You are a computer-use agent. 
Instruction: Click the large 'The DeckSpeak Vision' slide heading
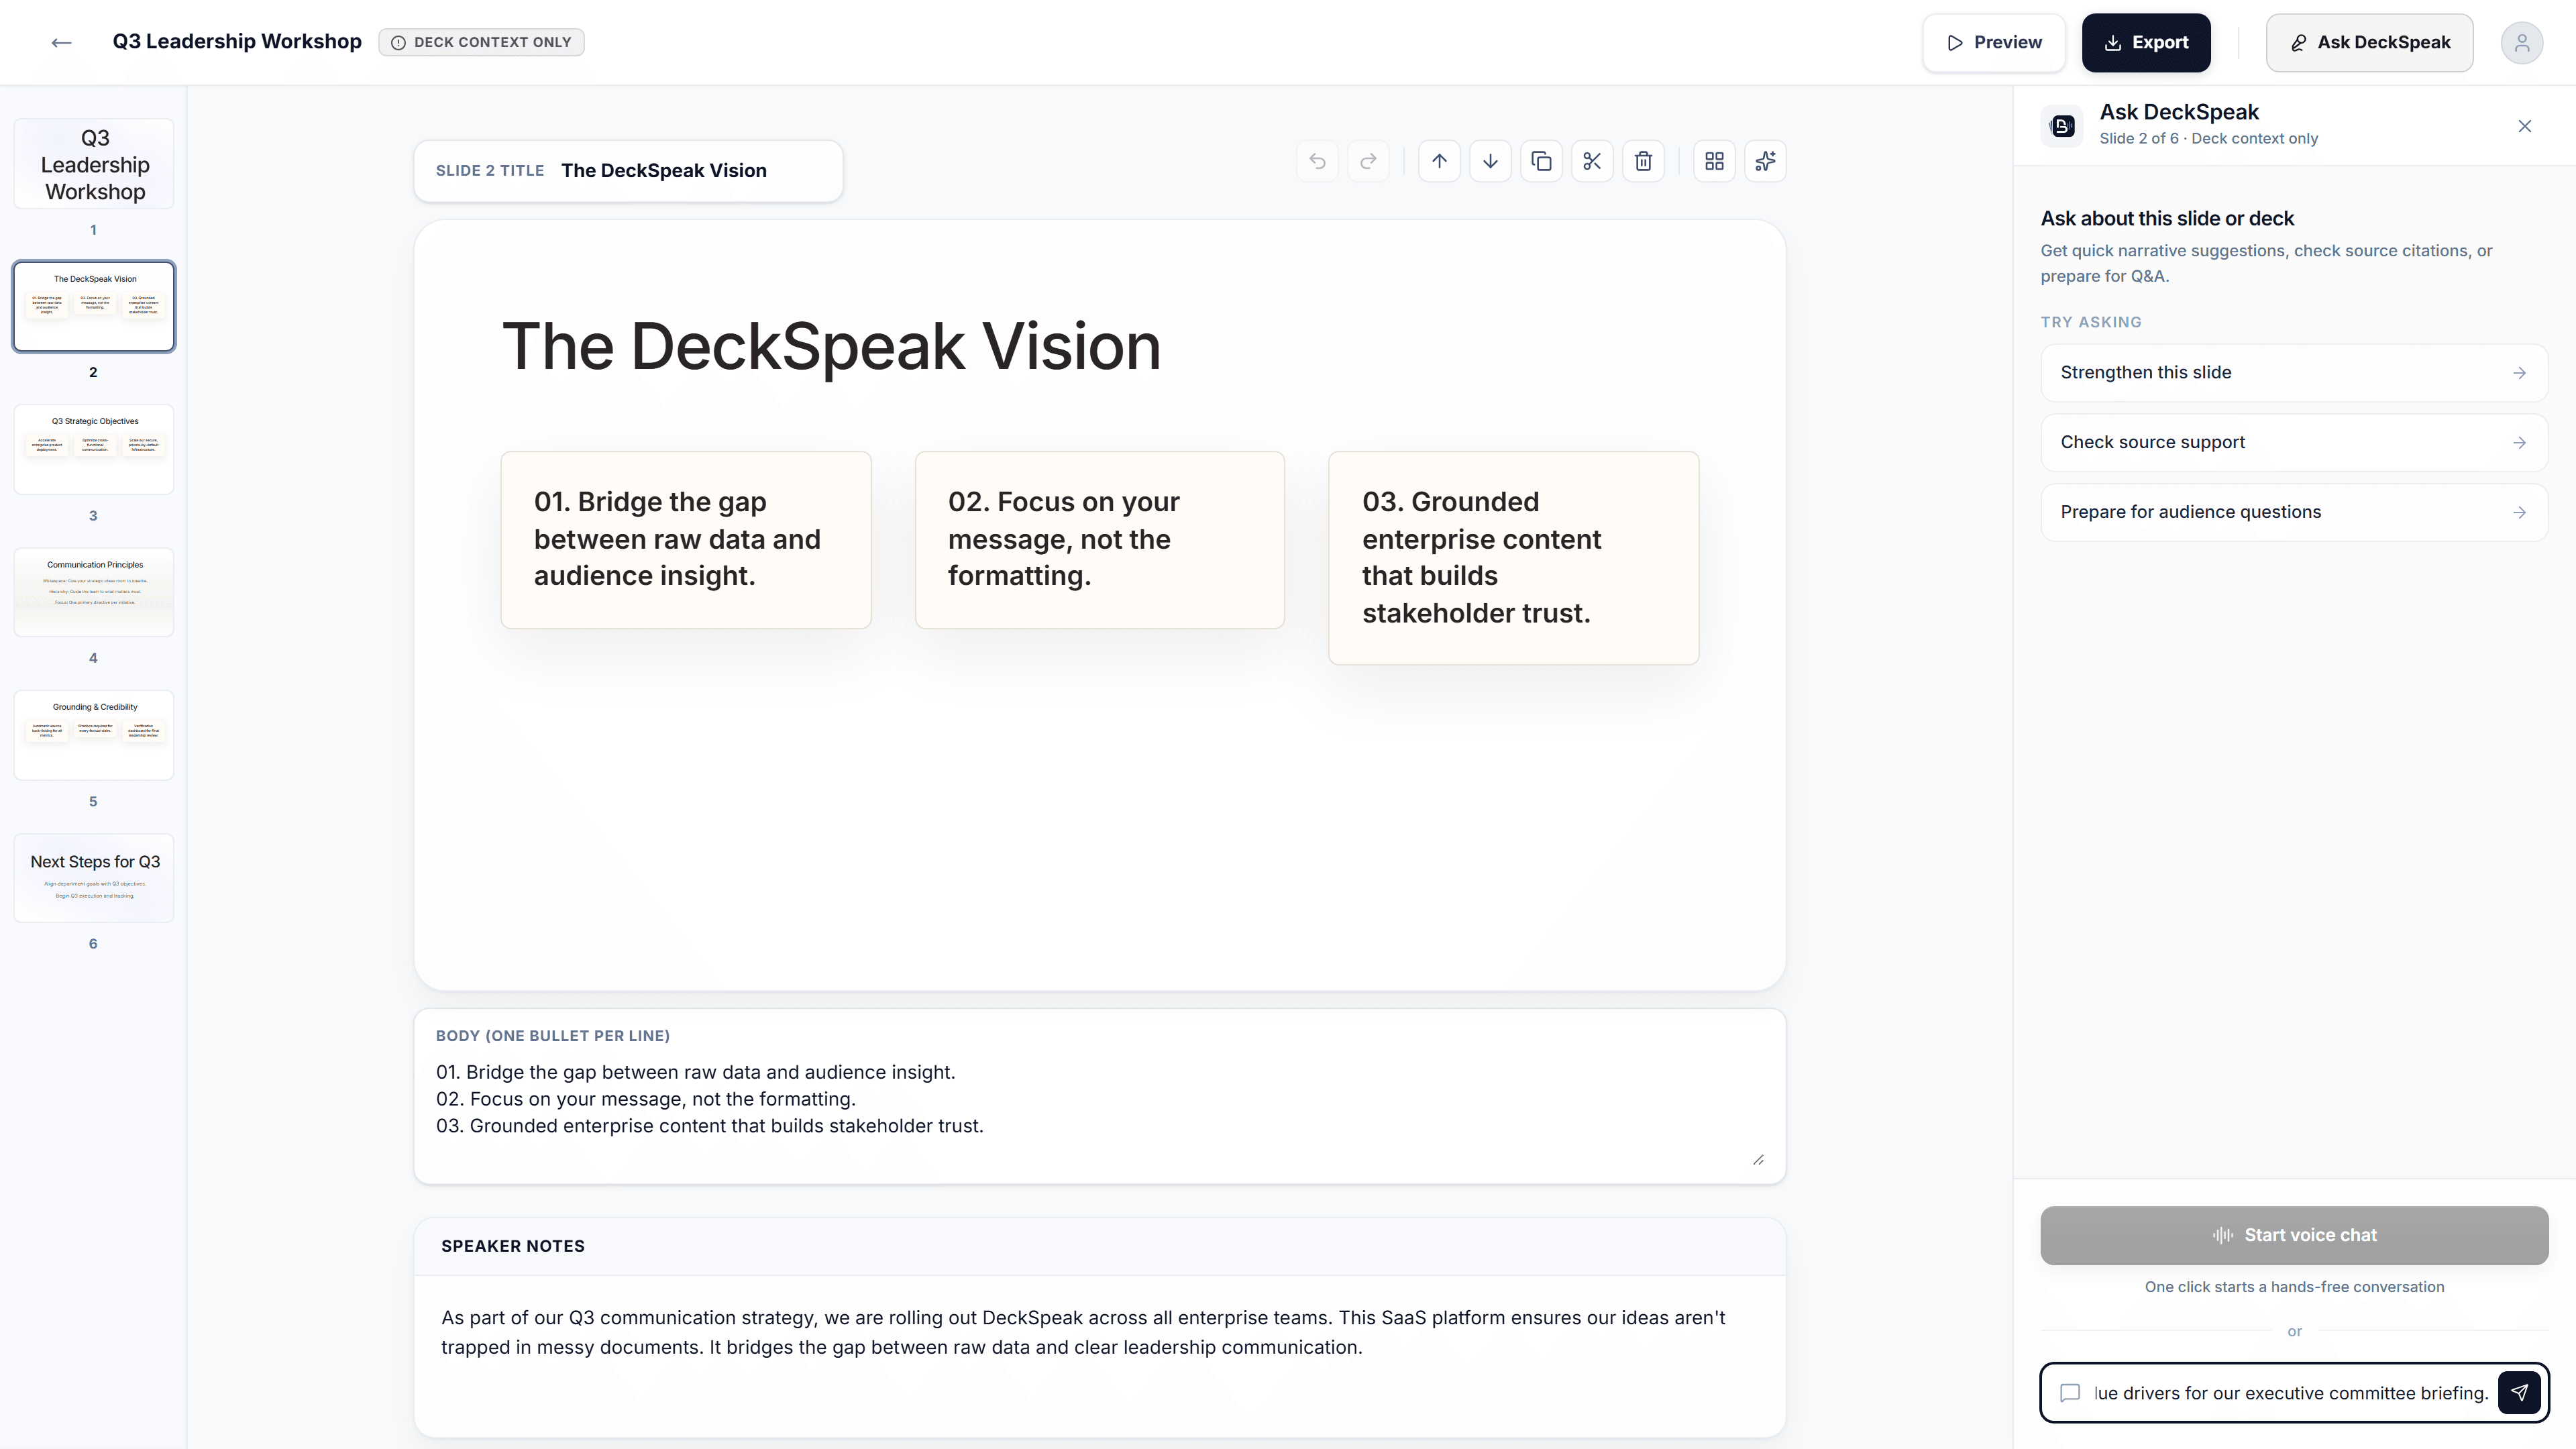coord(831,347)
